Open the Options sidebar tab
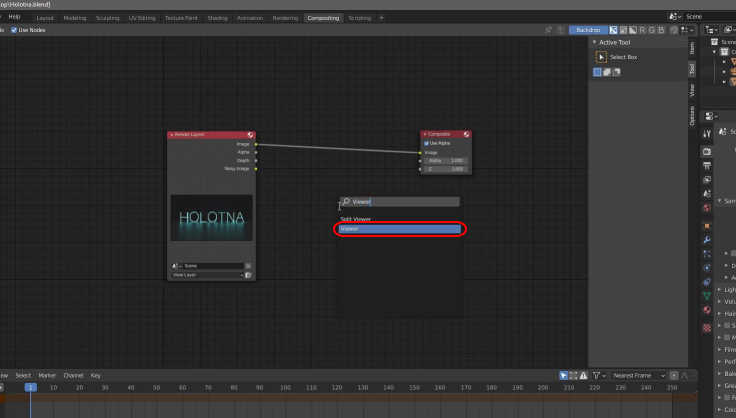 tap(692, 115)
